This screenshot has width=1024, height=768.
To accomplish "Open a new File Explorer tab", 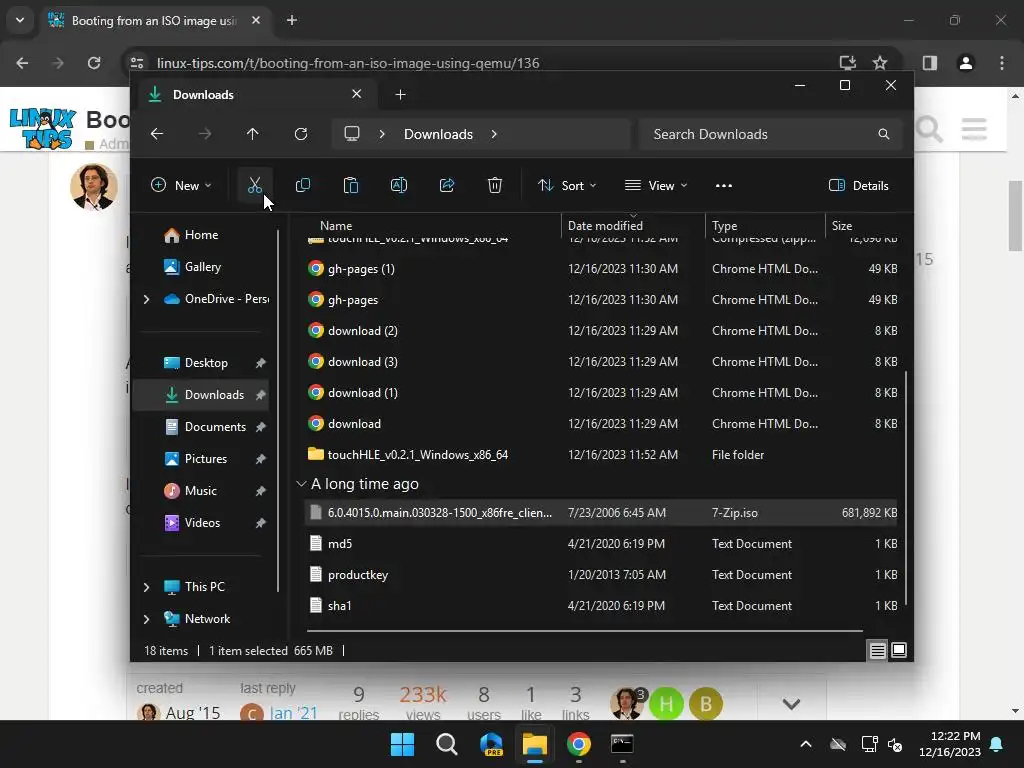I will click(400, 95).
